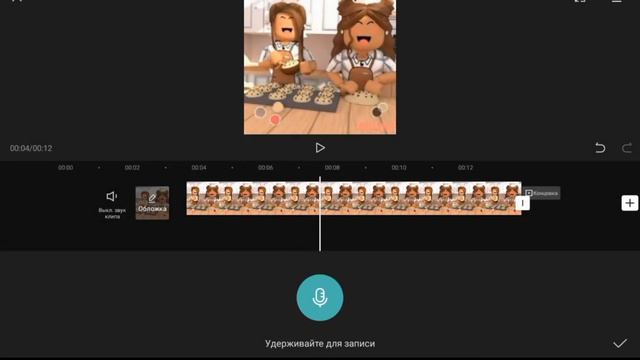Click the redo arrow icon
The image size is (640, 360).
click(627, 147)
